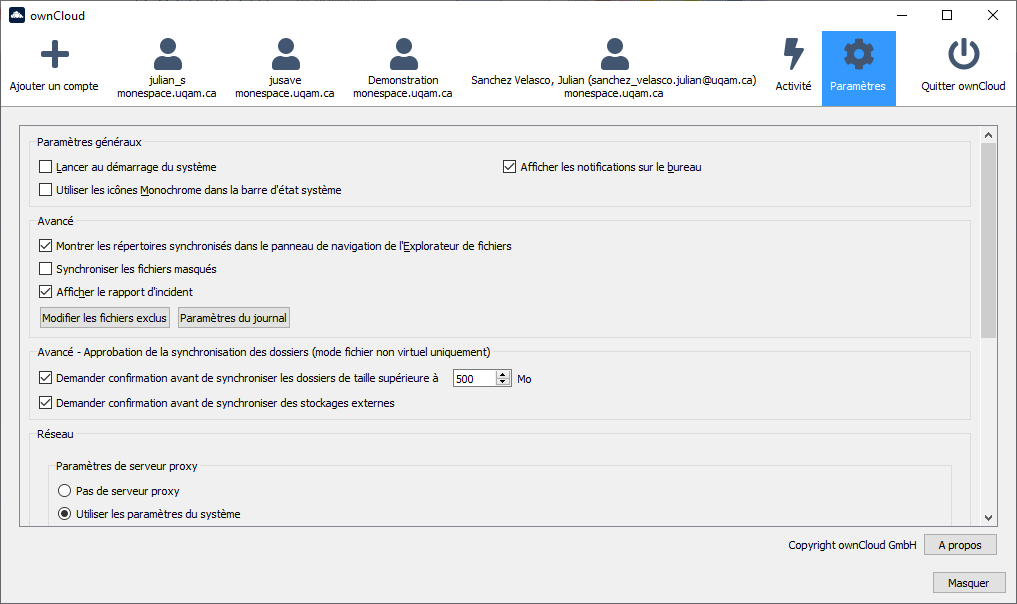Open the julian_s account
Screen dimensions: 1017x604
coord(167,69)
